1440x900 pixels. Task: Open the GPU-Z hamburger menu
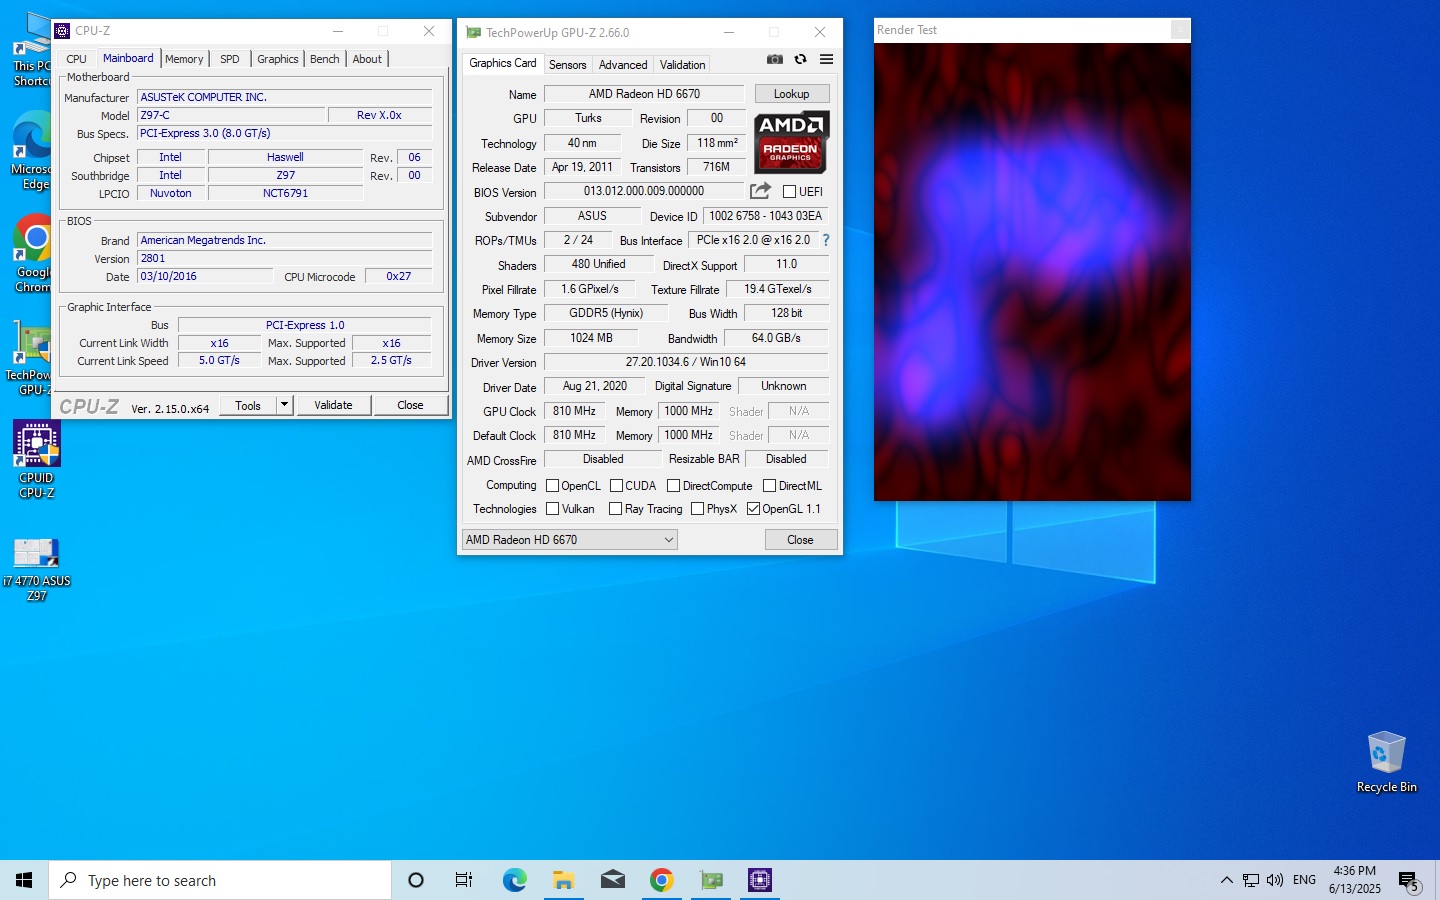827,60
